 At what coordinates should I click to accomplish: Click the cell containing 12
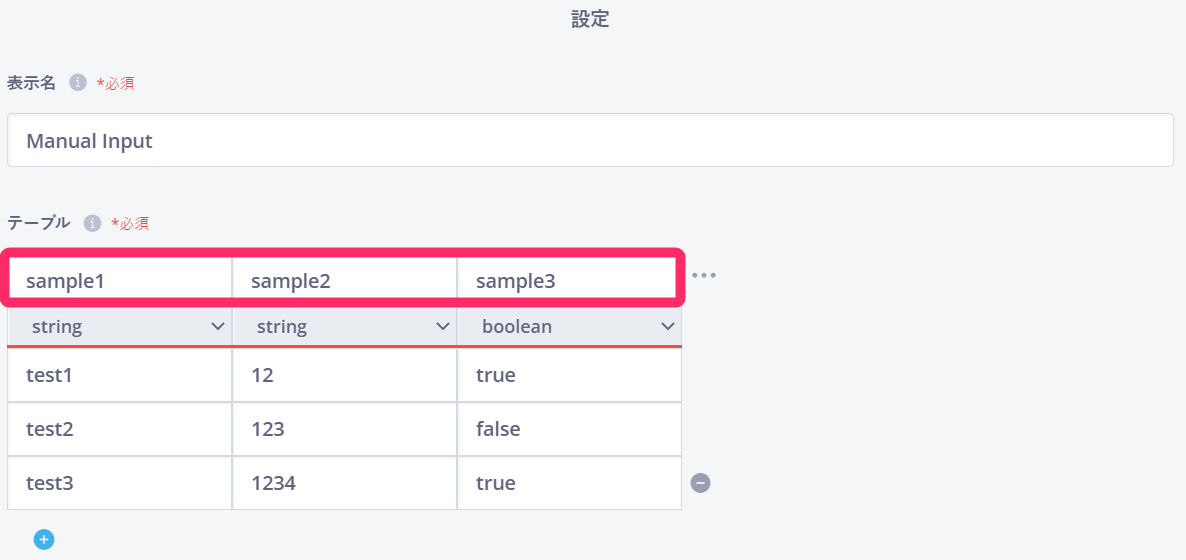pos(344,375)
